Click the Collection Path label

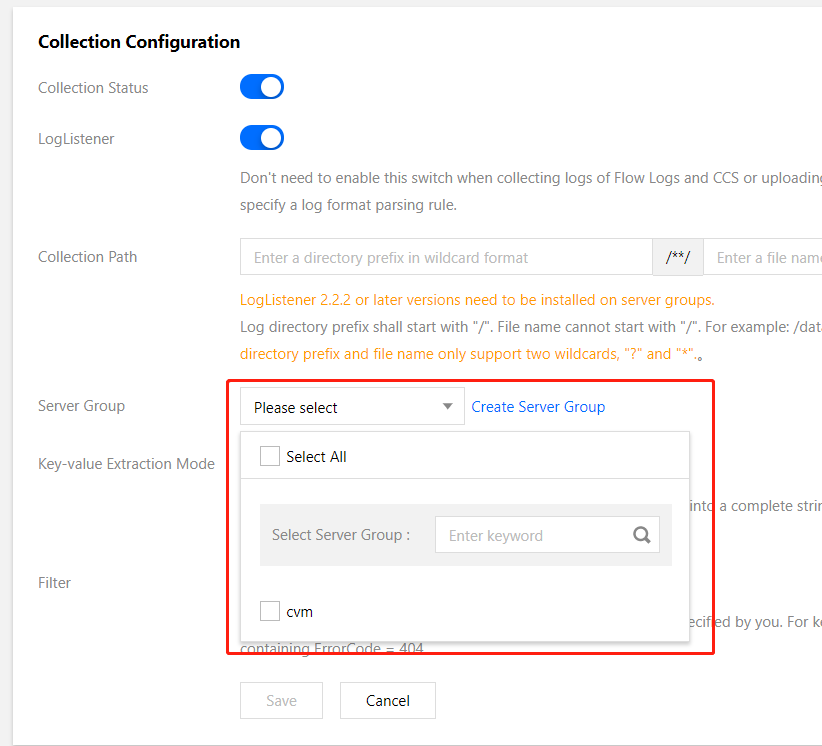87,257
